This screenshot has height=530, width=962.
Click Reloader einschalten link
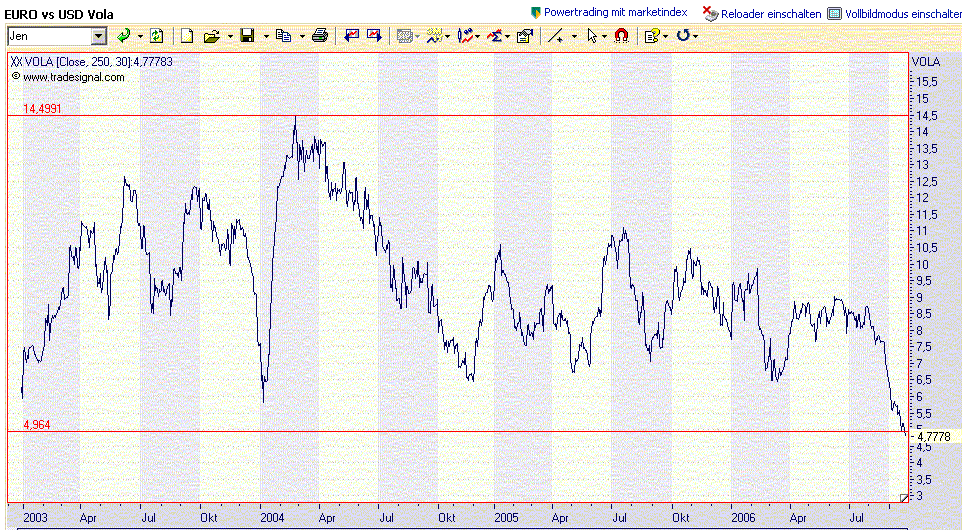click(771, 13)
